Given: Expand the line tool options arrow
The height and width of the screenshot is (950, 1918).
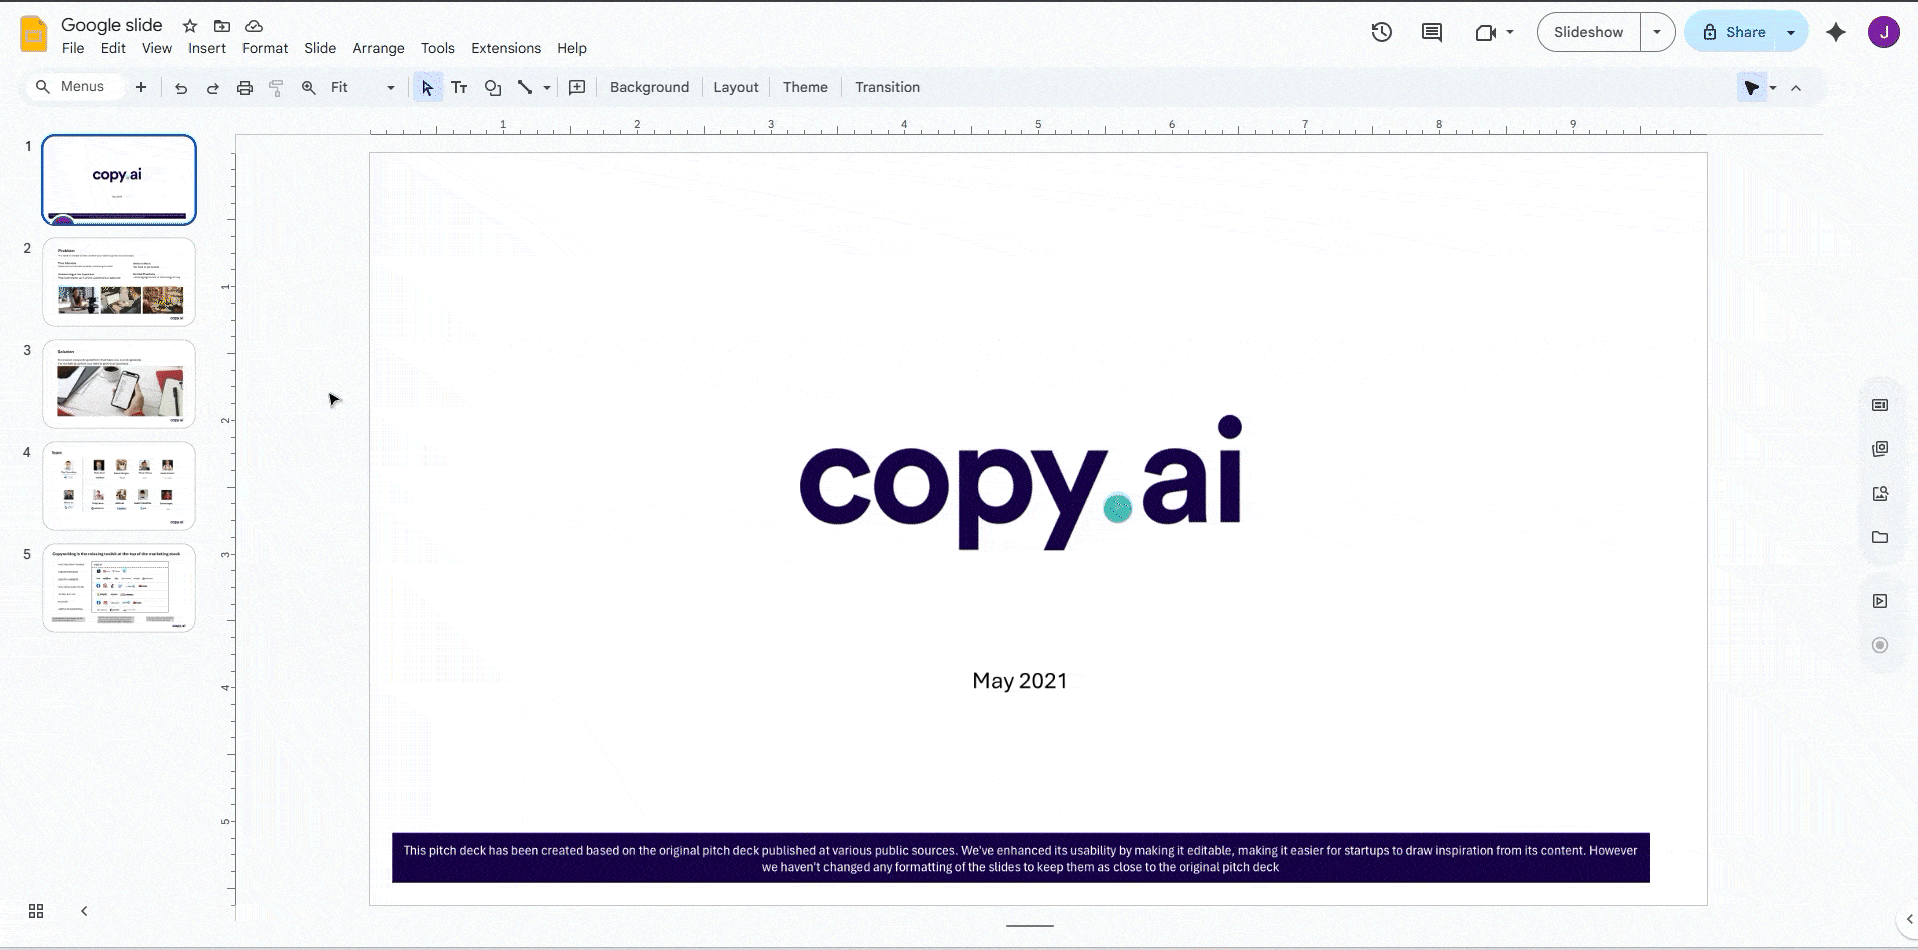Looking at the screenshot, I should tap(547, 87).
